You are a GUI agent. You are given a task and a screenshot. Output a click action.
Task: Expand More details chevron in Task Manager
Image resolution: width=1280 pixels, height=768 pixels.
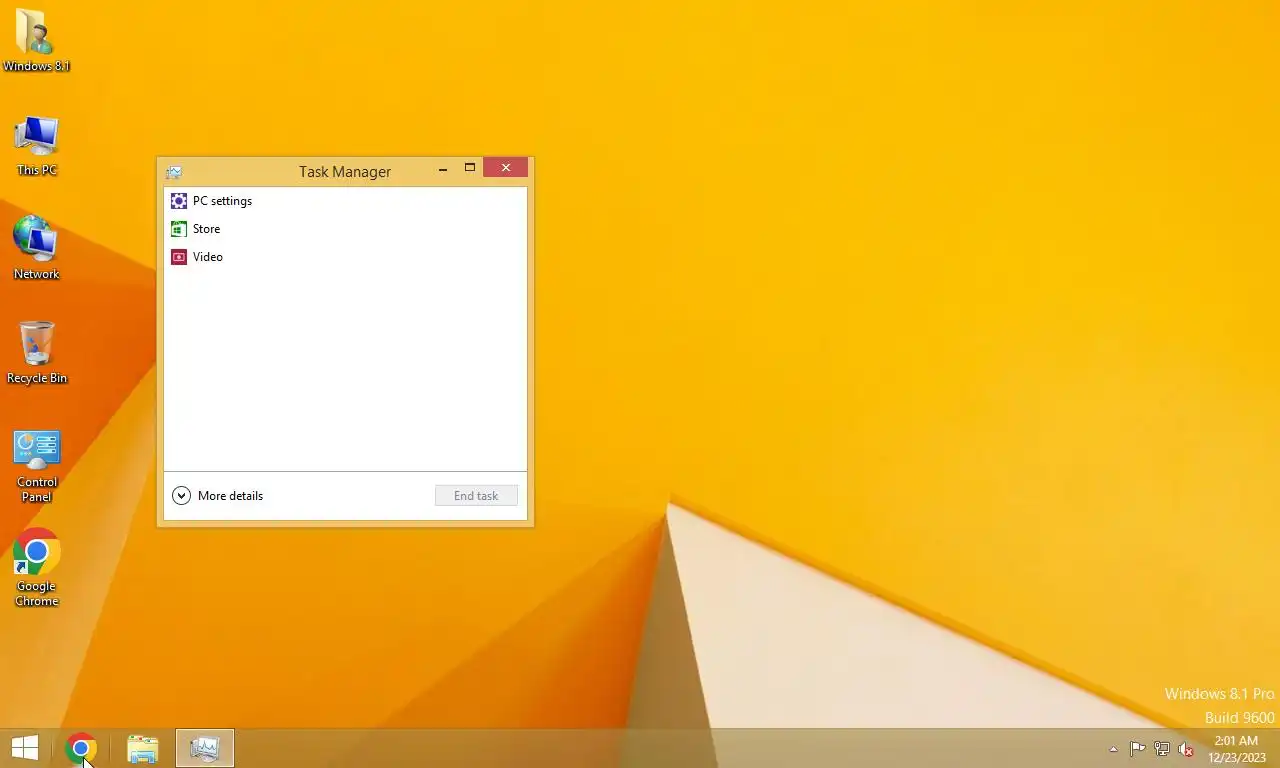181,496
